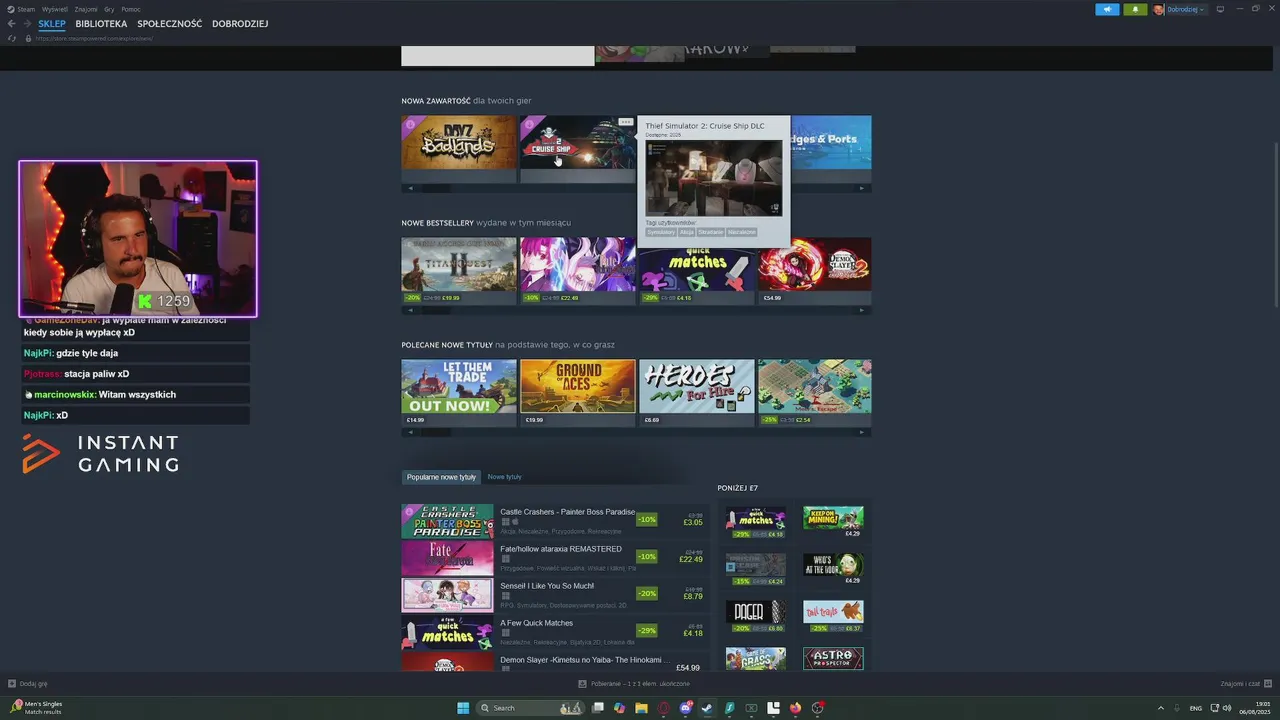The width and height of the screenshot is (1280, 720).
Task: Select the Popularne nowe tytuły tab
Action: coord(441,477)
